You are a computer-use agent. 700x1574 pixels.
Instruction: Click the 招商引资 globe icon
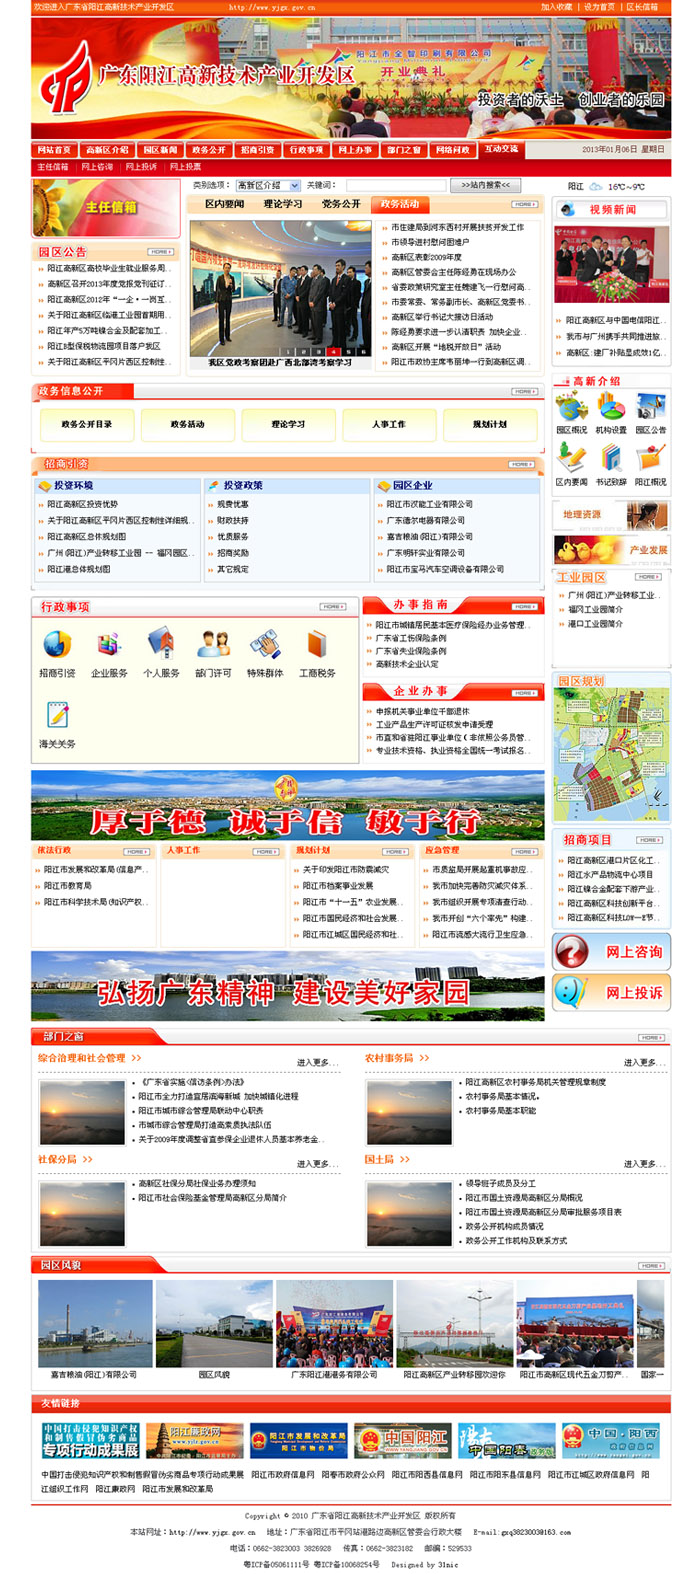(x=57, y=644)
